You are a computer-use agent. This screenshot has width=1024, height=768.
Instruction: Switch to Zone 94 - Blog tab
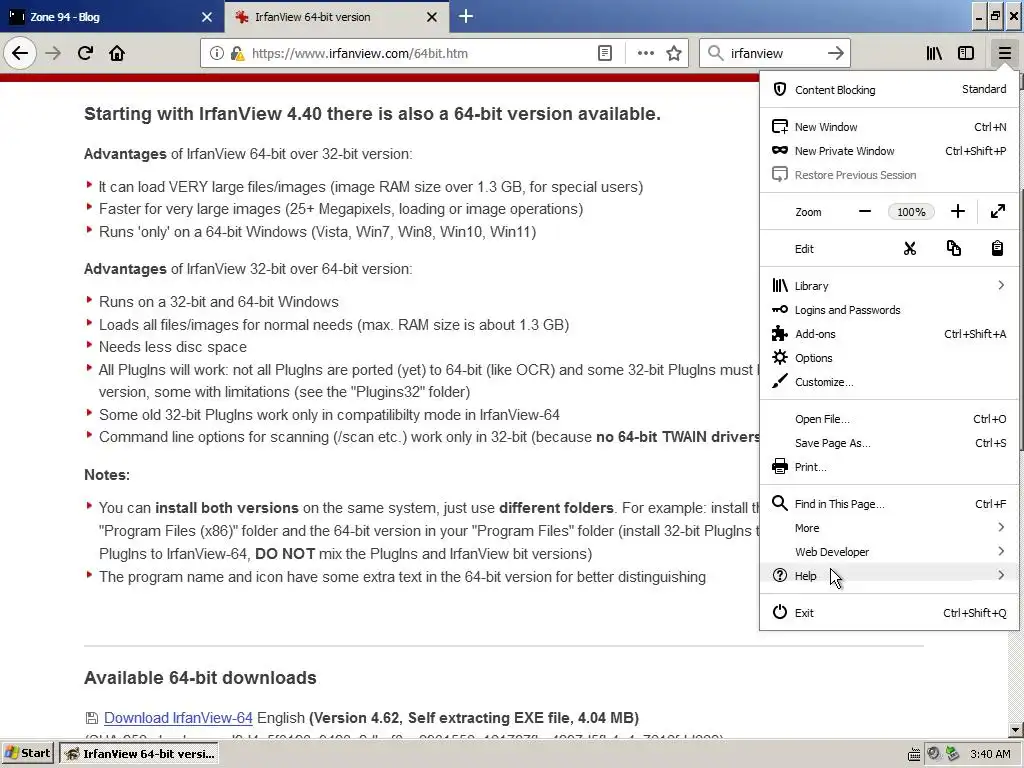pos(111,17)
